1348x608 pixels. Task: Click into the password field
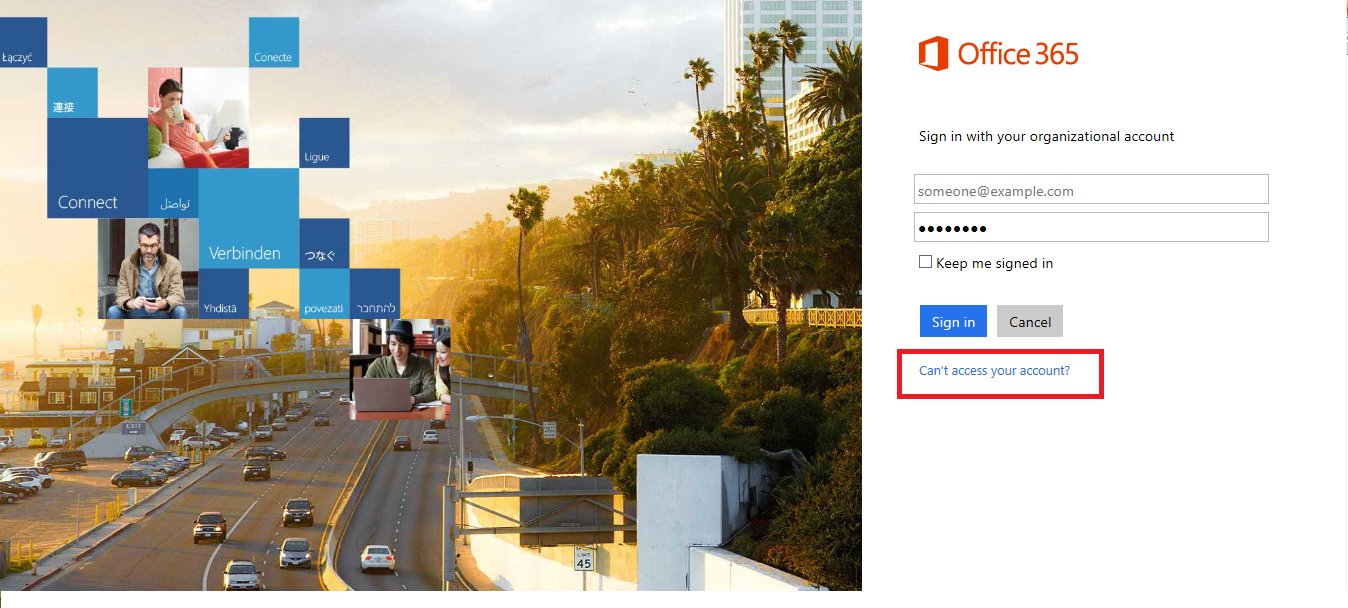tap(1091, 227)
